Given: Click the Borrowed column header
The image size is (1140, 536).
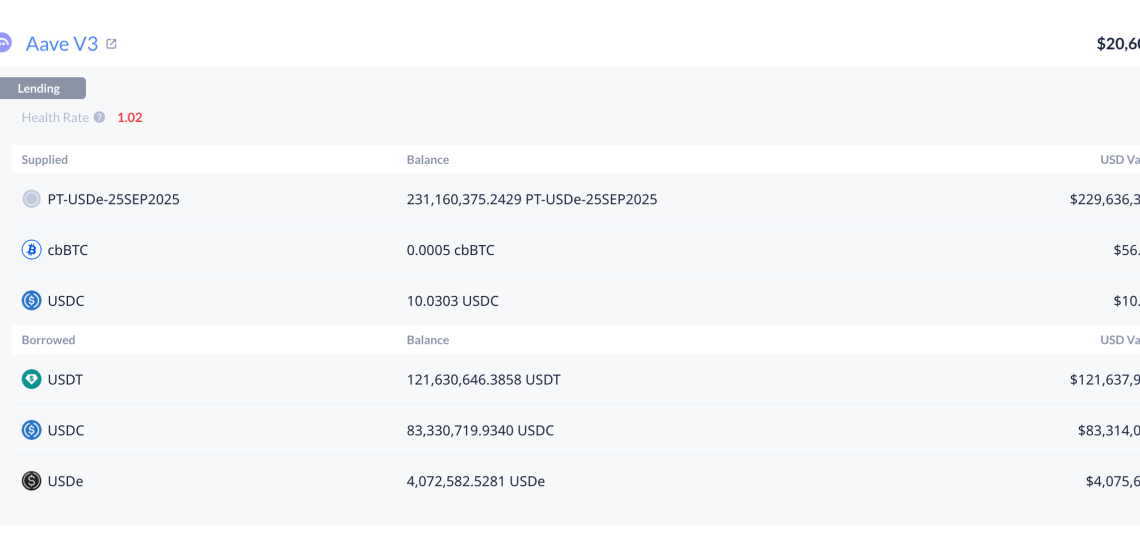Looking at the screenshot, I should point(49,340).
